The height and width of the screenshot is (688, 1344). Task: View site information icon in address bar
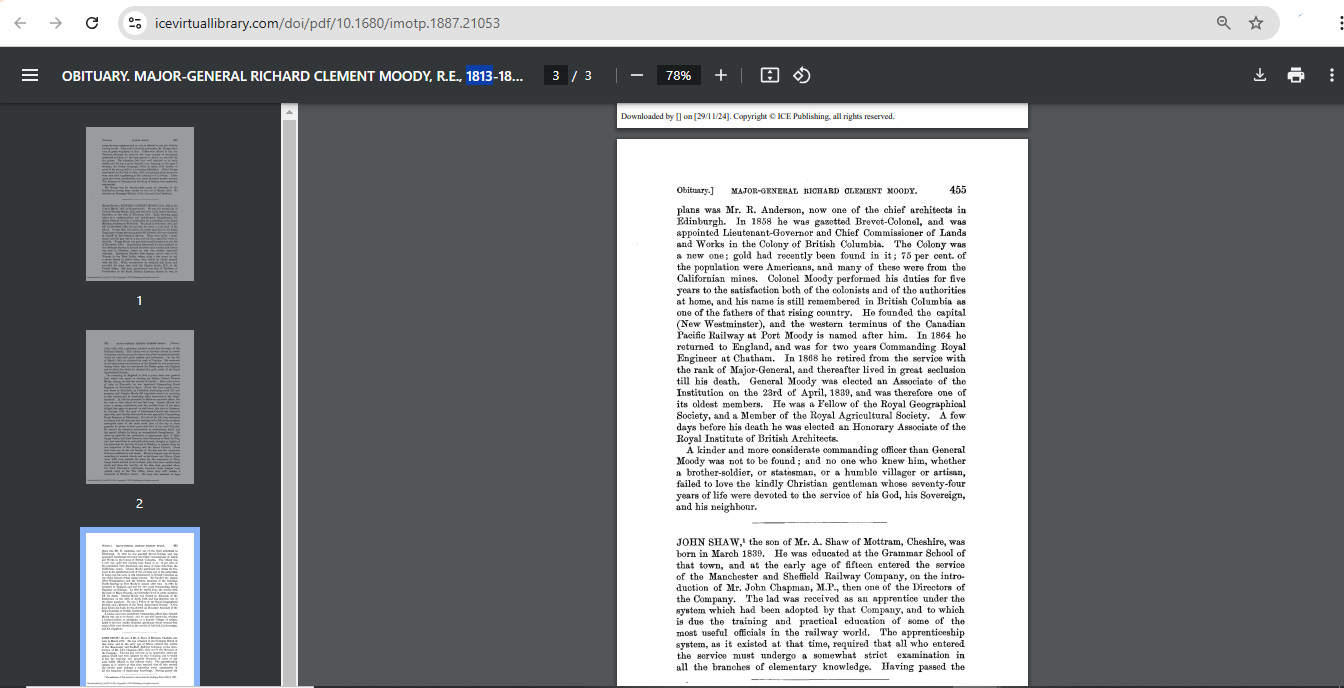tap(135, 23)
